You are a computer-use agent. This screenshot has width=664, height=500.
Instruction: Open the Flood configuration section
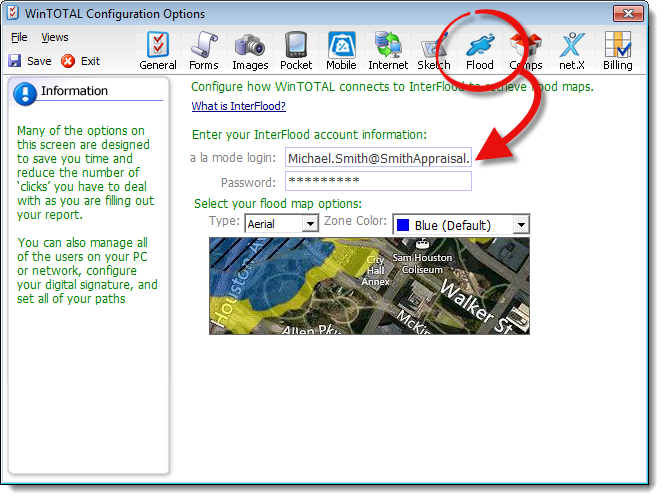tap(480, 50)
